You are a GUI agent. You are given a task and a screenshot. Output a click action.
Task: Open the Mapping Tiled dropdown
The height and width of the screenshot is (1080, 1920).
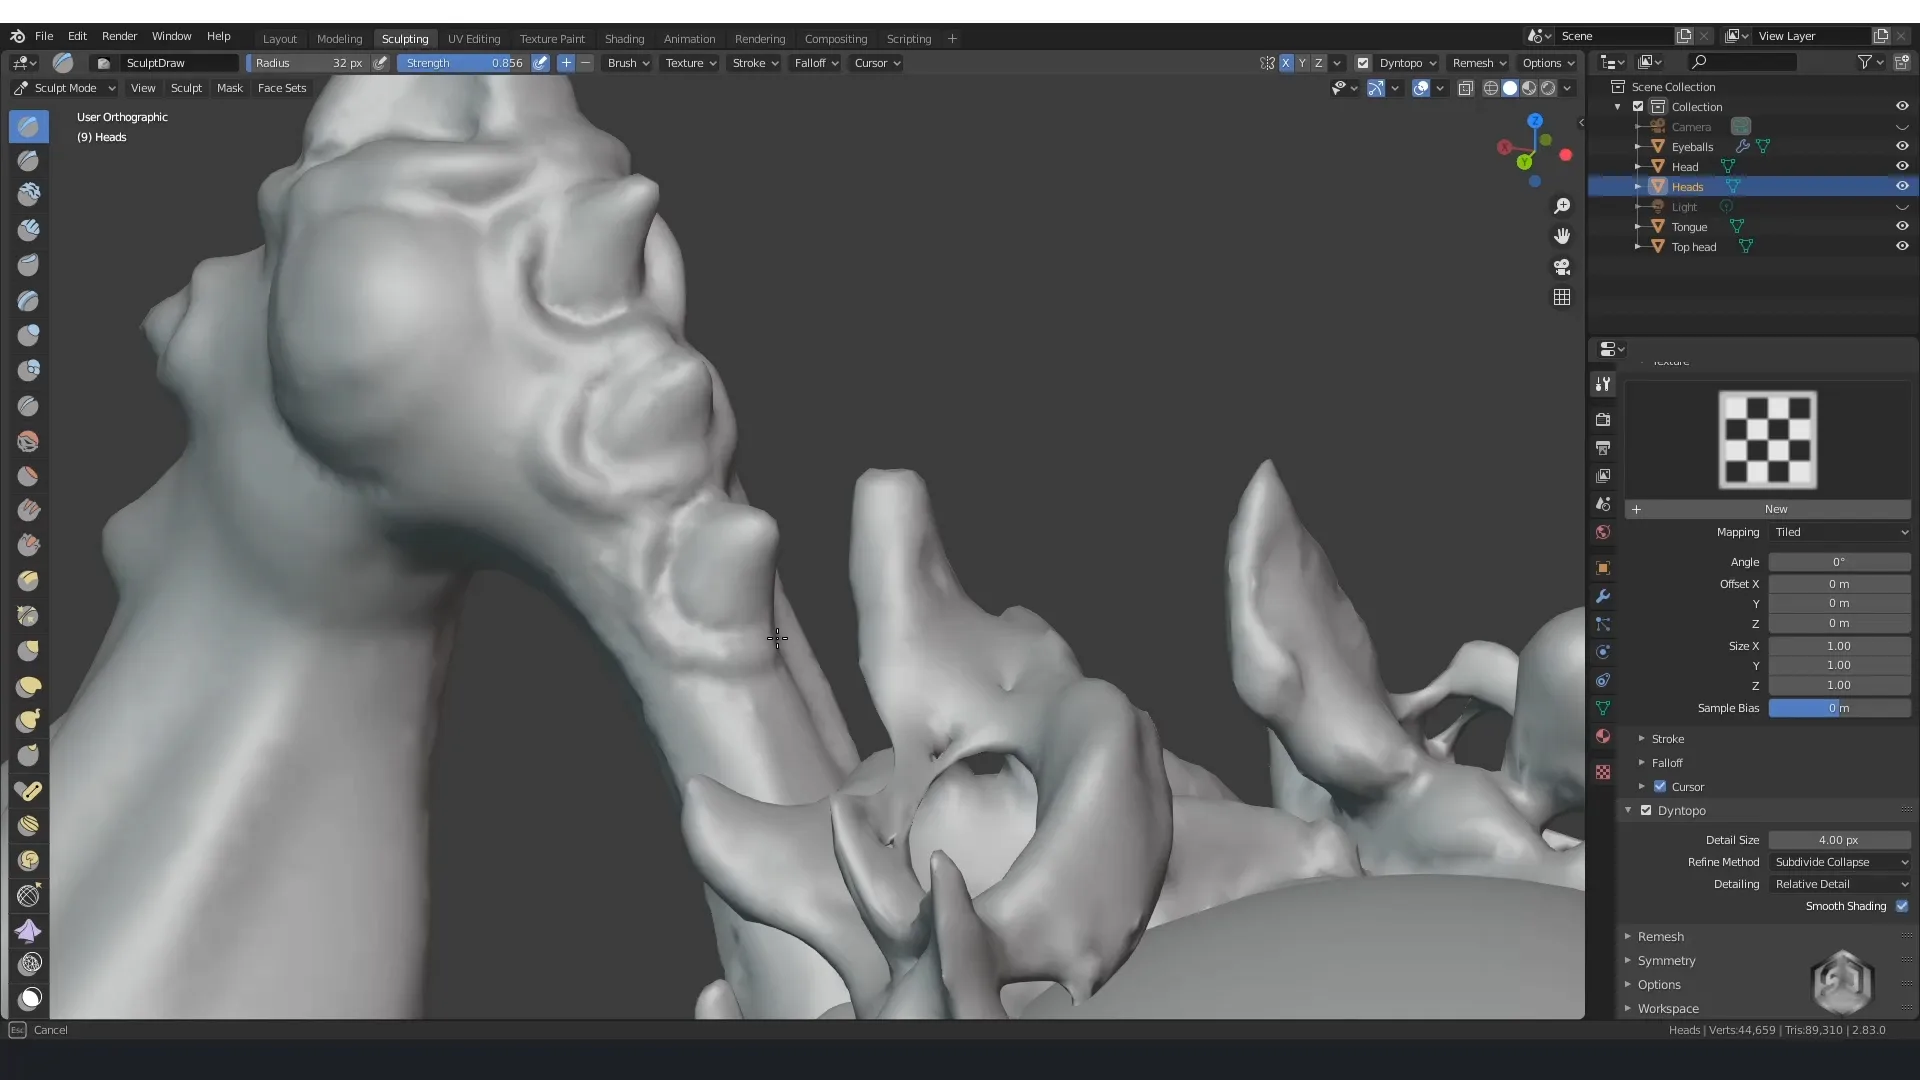[x=1840, y=533]
